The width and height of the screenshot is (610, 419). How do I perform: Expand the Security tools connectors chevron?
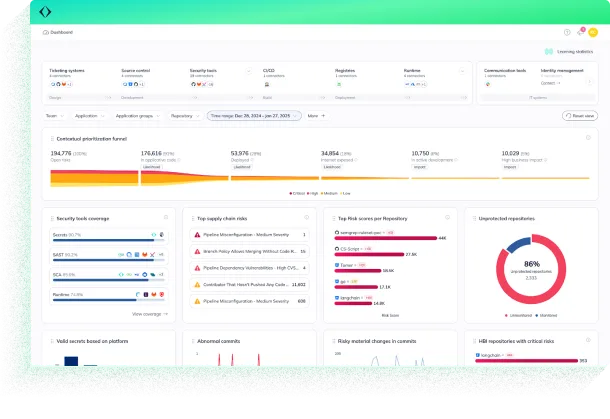click(x=249, y=71)
